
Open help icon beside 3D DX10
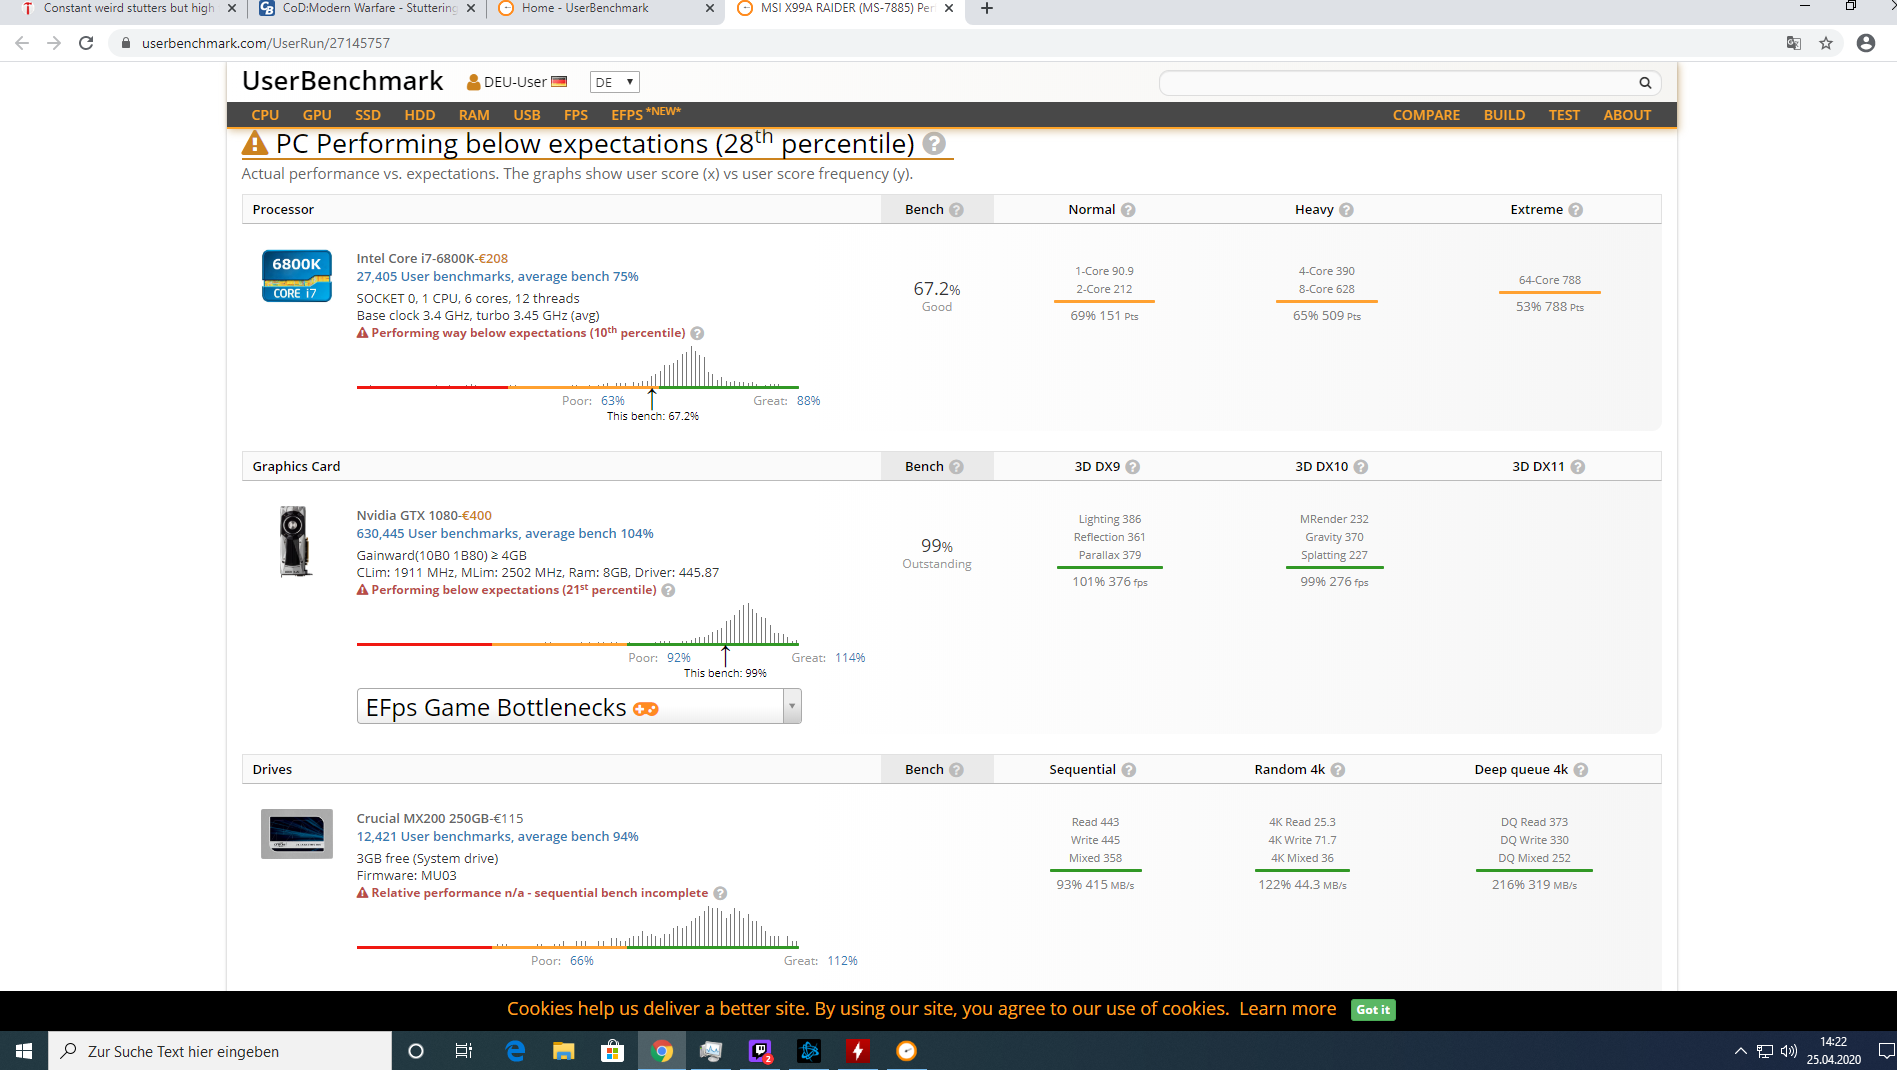1360,467
